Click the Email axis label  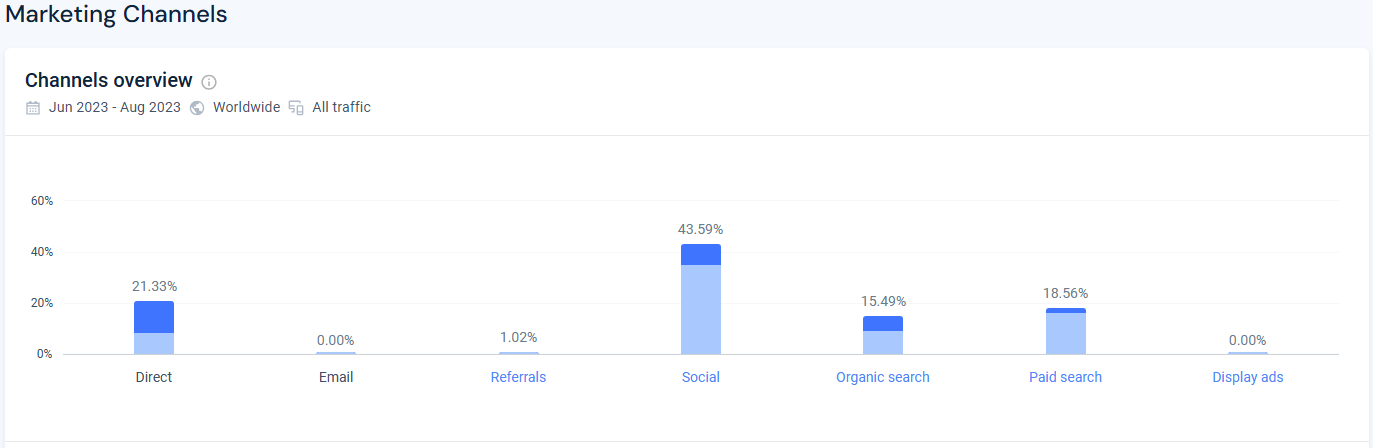tap(336, 377)
